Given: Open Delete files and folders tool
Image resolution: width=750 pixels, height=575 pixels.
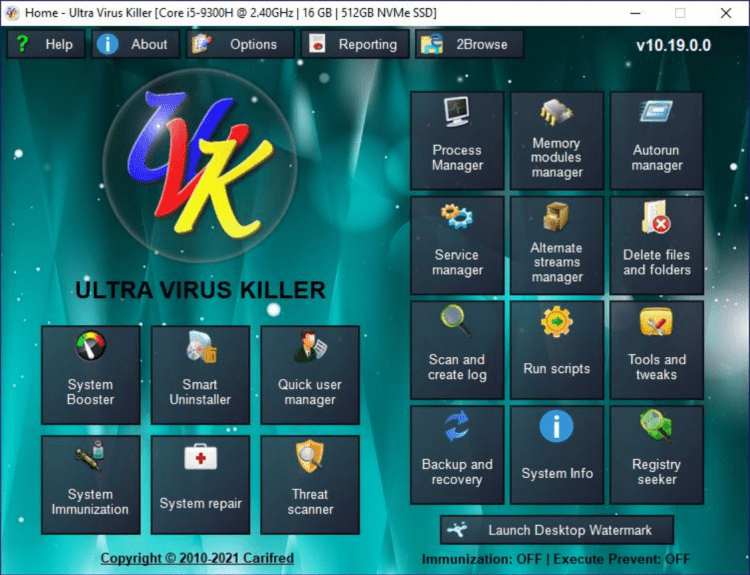Looking at the screenshot, I should pyautogui.click(x=657, y=245).
